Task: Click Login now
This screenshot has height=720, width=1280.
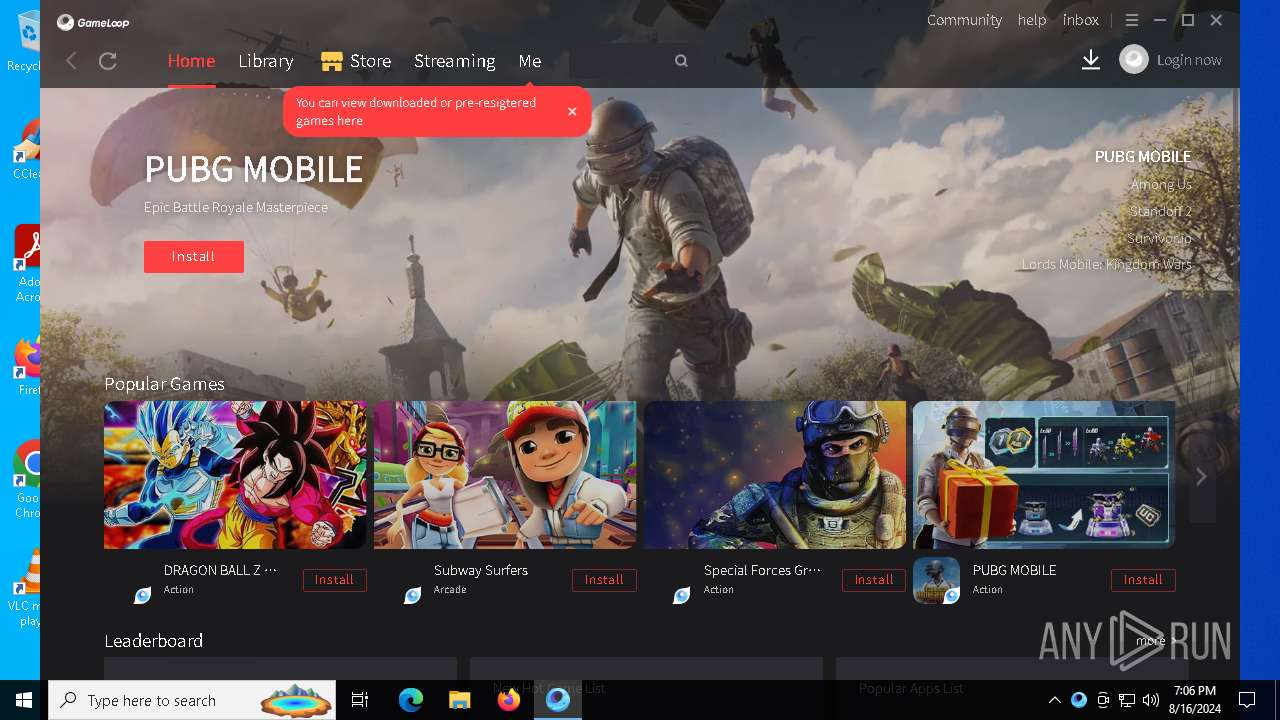Action: coord(1189,60)
